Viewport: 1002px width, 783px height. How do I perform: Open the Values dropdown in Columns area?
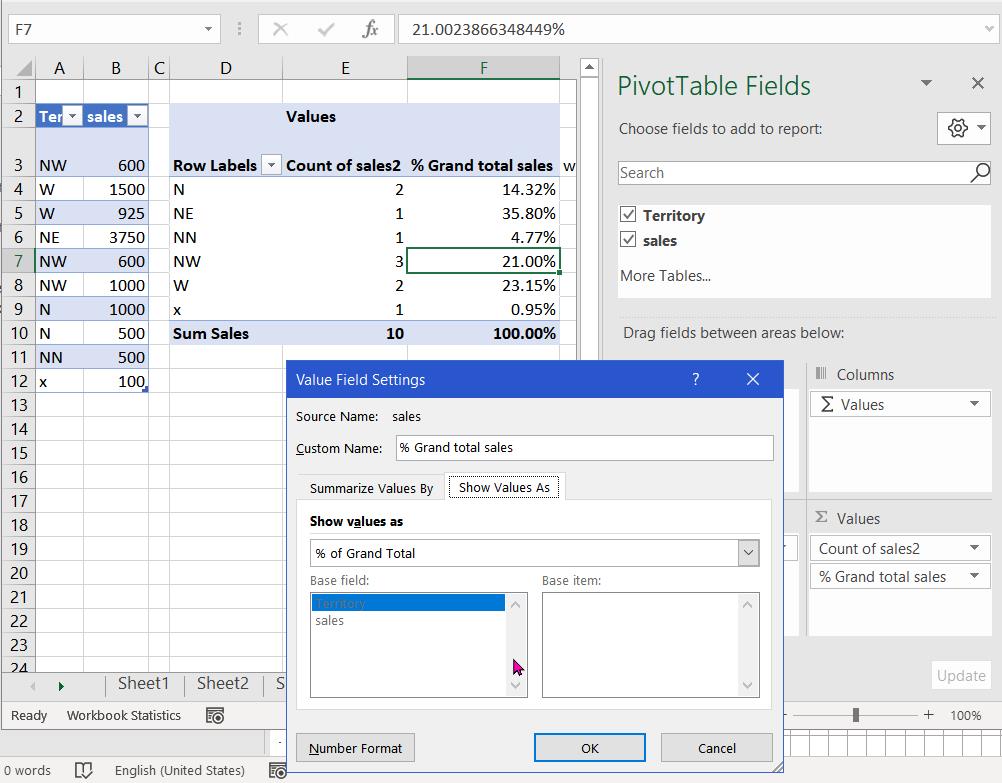pos(975,404)
